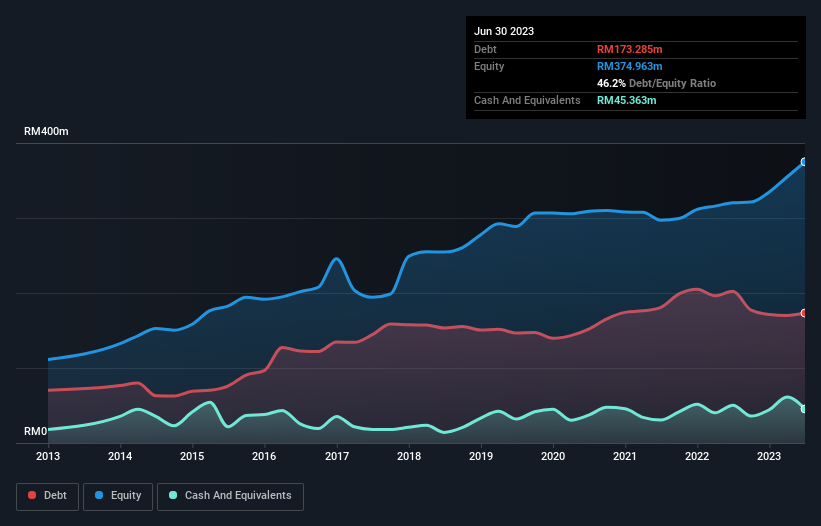Click the 2023 x-axis label
821x526 pixels.
click(769, 456)
